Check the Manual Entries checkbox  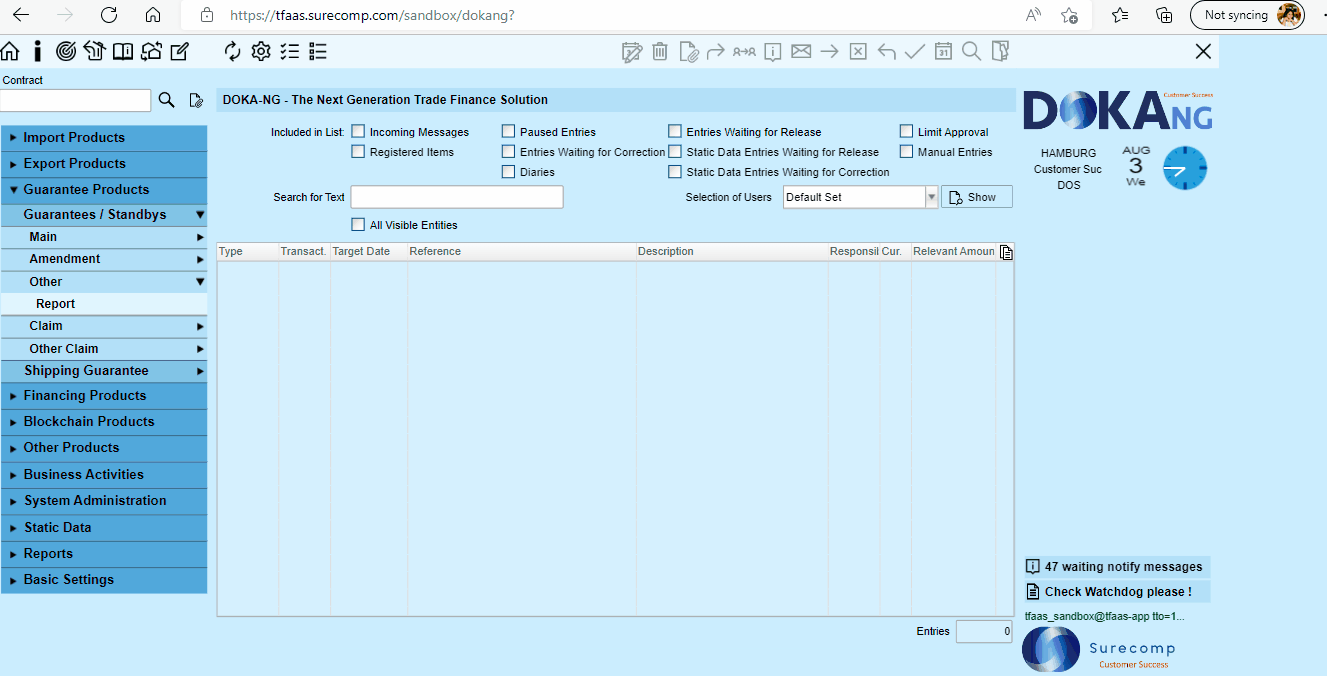907,151
